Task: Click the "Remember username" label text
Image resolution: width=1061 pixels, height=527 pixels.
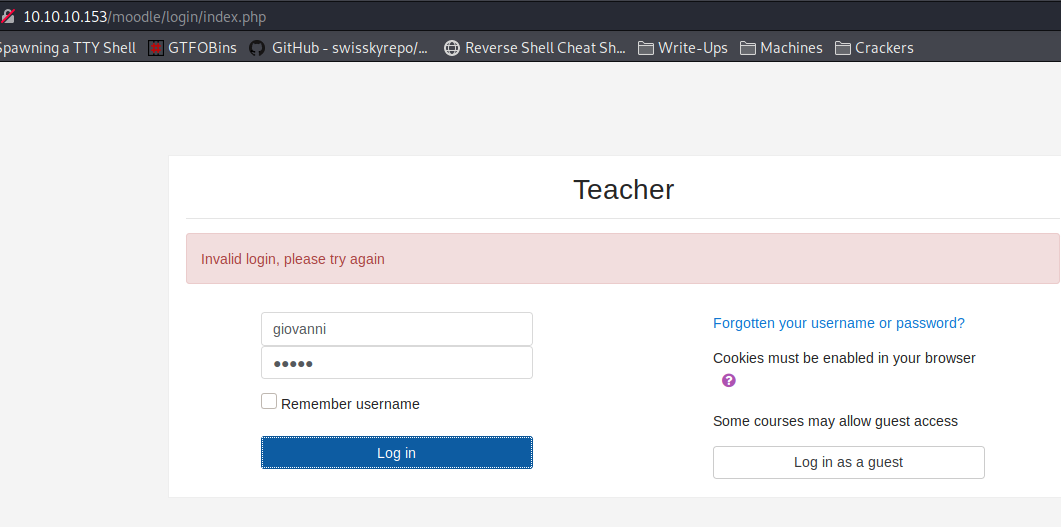Action: click(350, 404)
